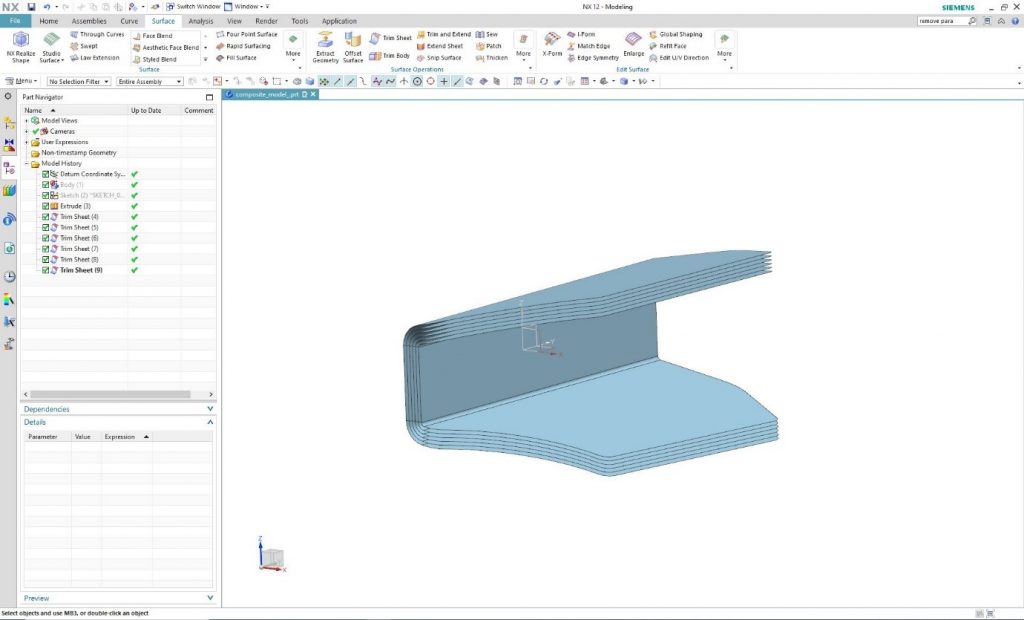Click the Save icon in title bar
Screen dimensions: 1024x620
[x=32, y=7]
